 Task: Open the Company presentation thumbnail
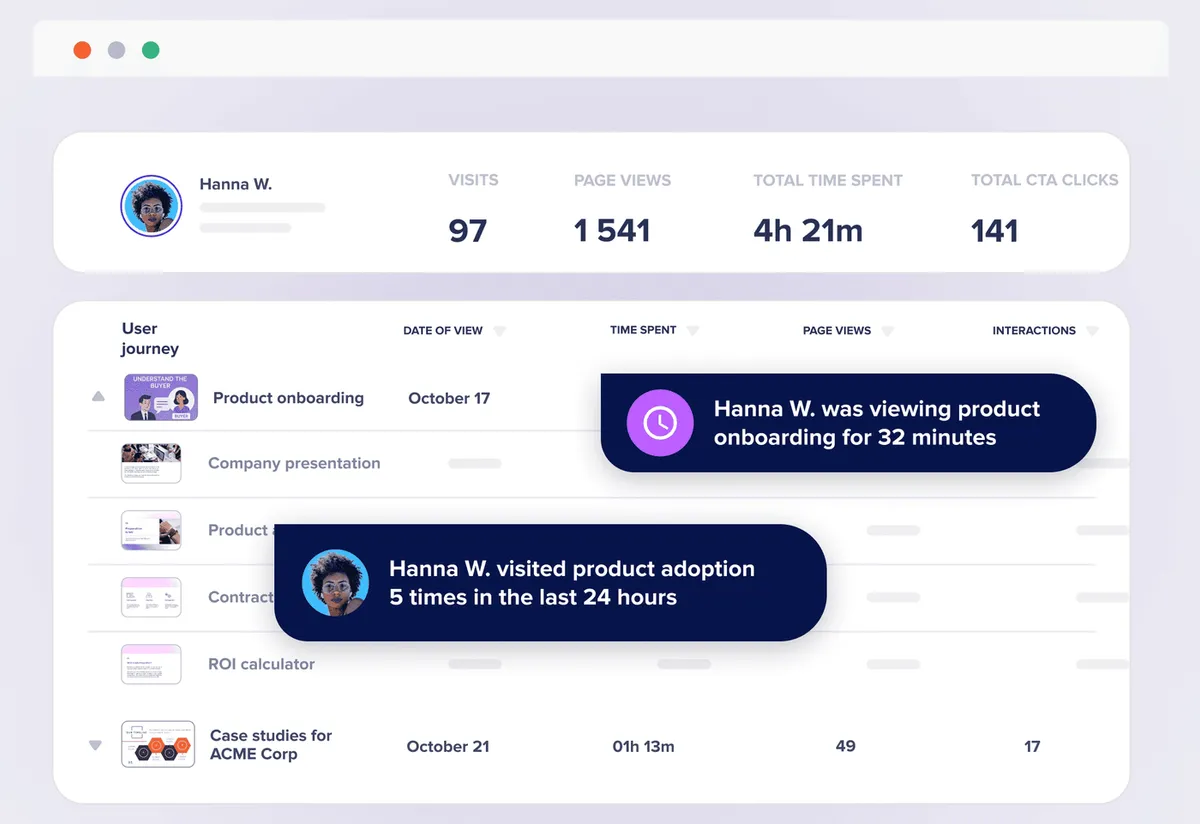151,464
